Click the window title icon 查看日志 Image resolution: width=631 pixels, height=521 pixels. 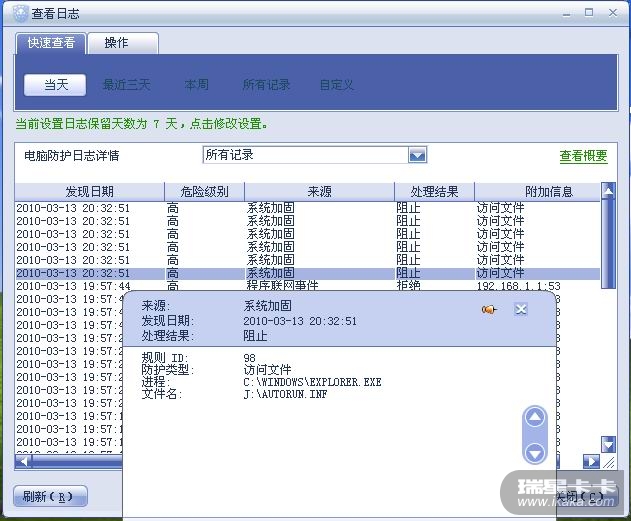[x=21, y=13]
